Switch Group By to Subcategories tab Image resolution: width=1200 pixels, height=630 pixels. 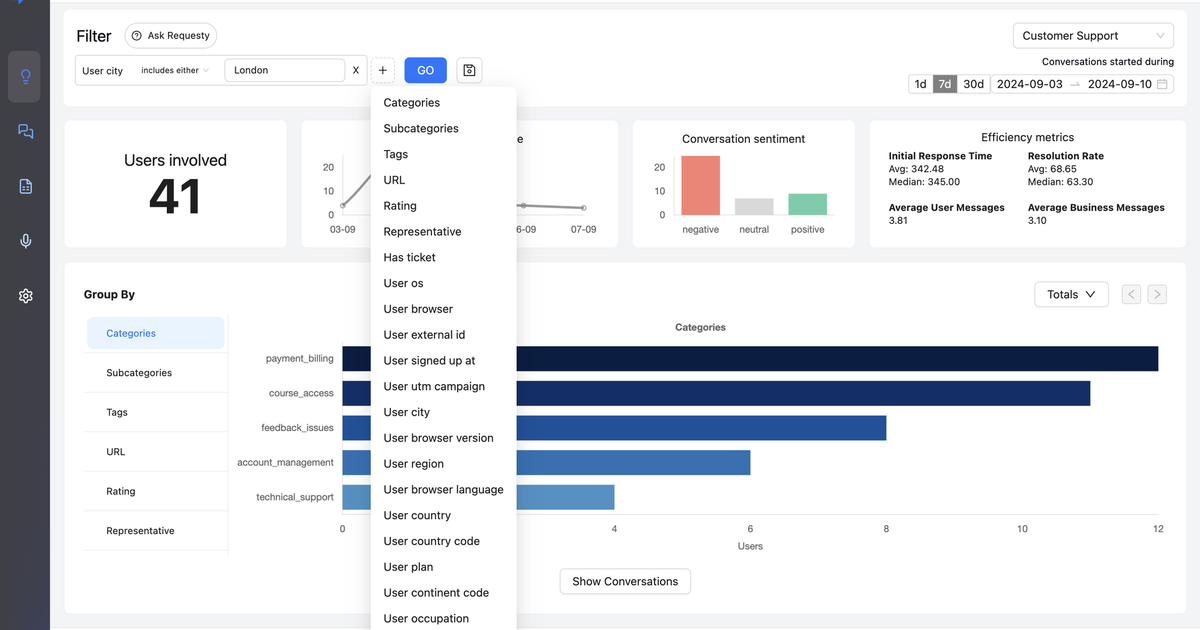(156, 373)
